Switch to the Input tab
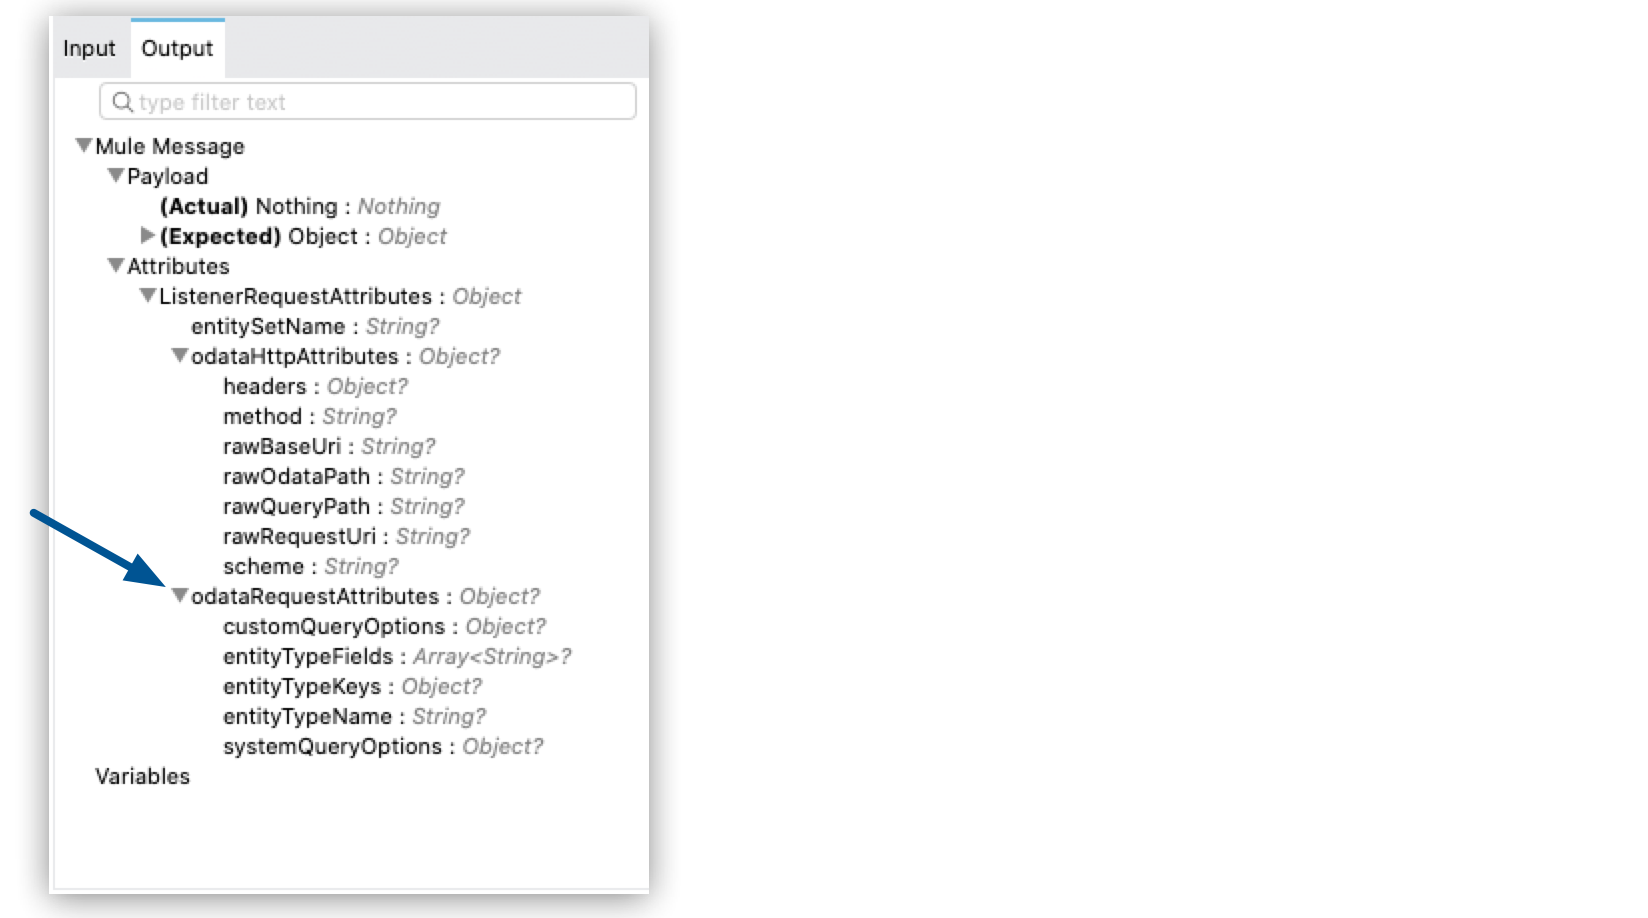The height and width of the screenshot is (918, 1648). point(89,47)
